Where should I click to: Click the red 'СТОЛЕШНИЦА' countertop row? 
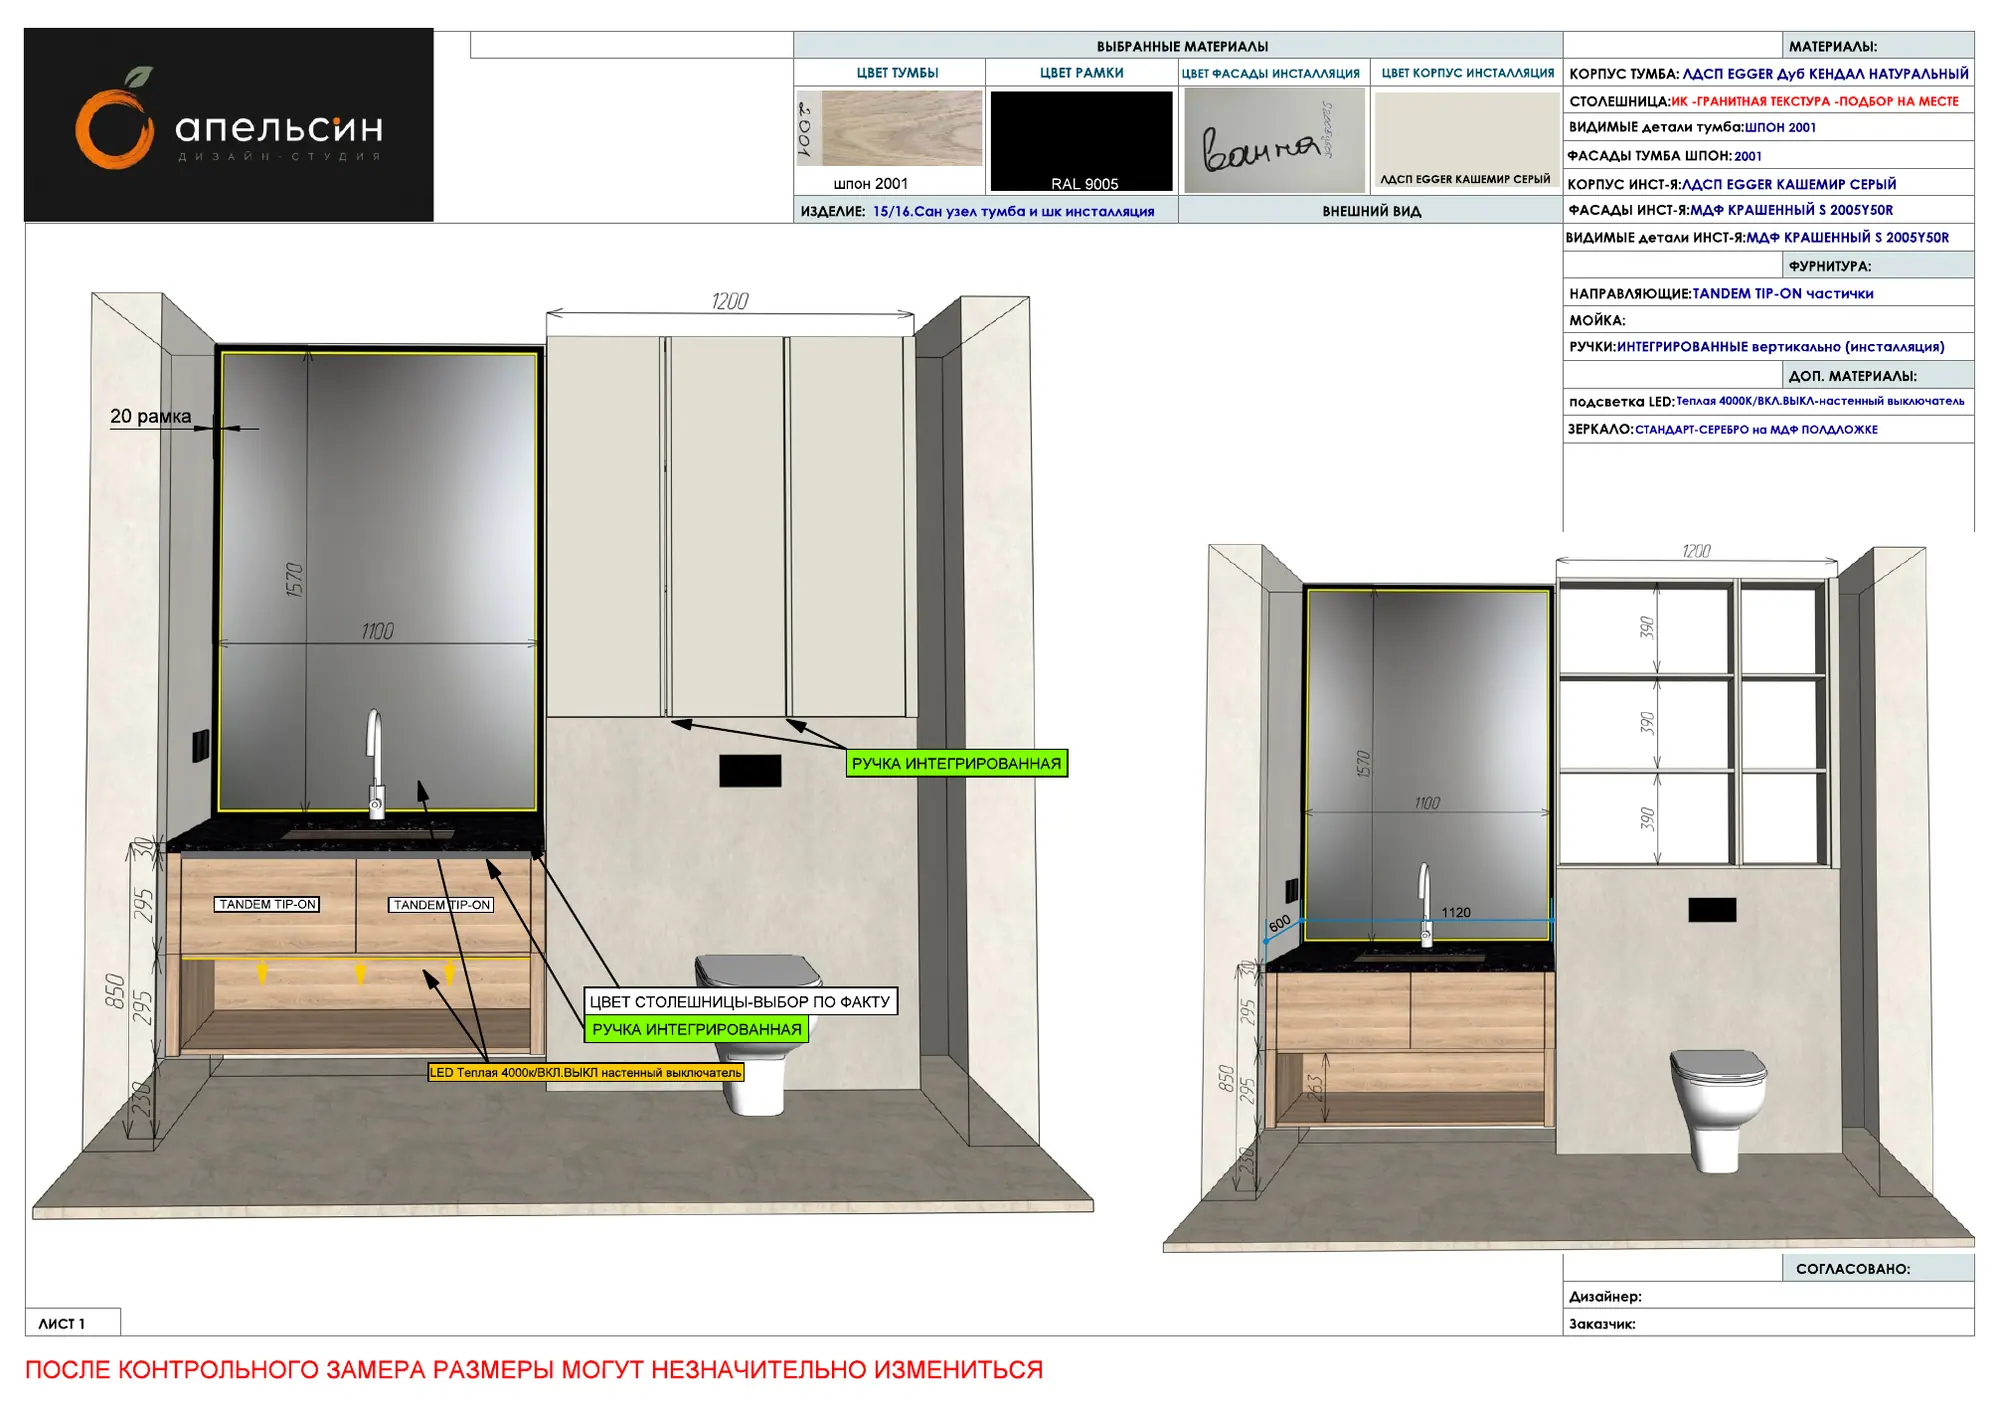(x=1768, y=100)
